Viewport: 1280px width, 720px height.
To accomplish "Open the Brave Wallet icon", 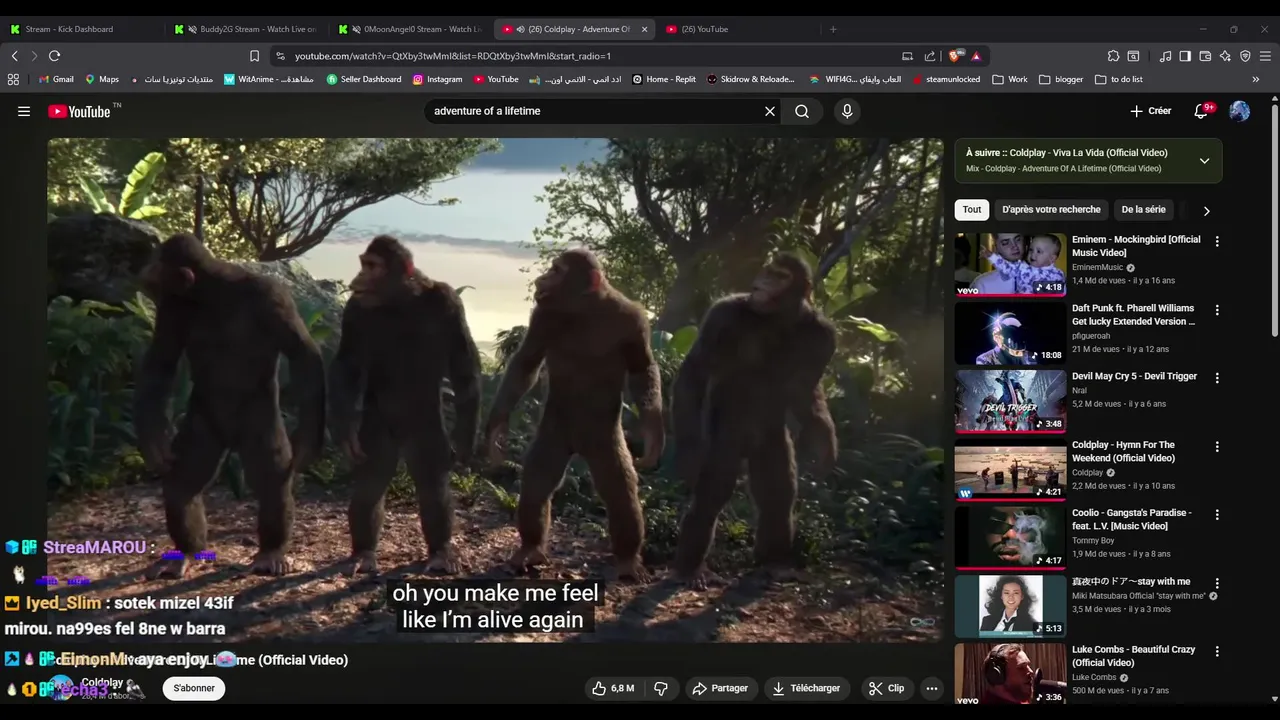I will 1205,56.
